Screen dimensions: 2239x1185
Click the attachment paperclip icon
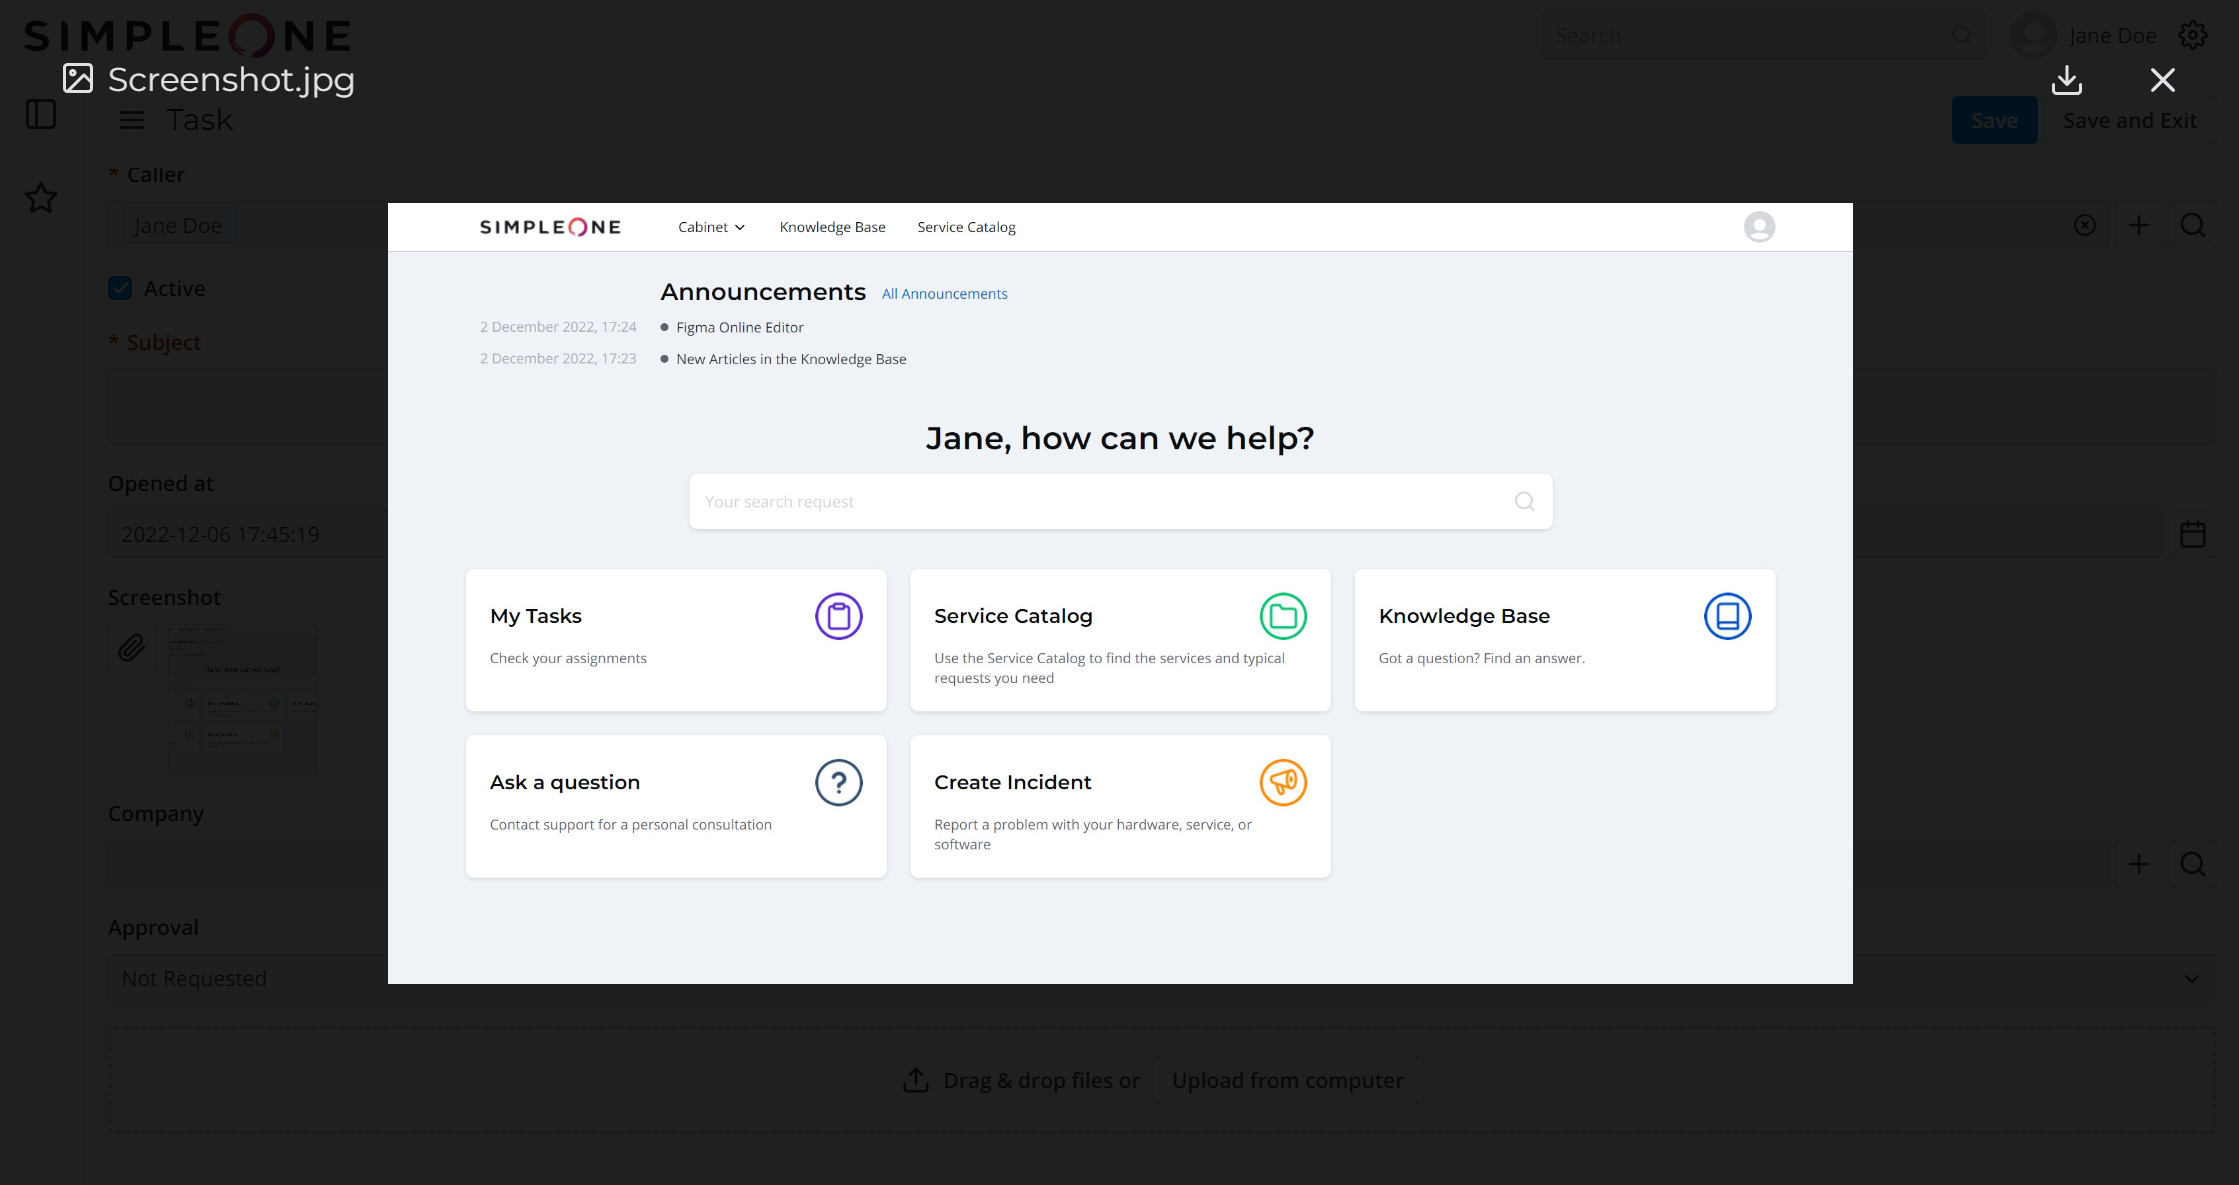(x=132, y=648)
